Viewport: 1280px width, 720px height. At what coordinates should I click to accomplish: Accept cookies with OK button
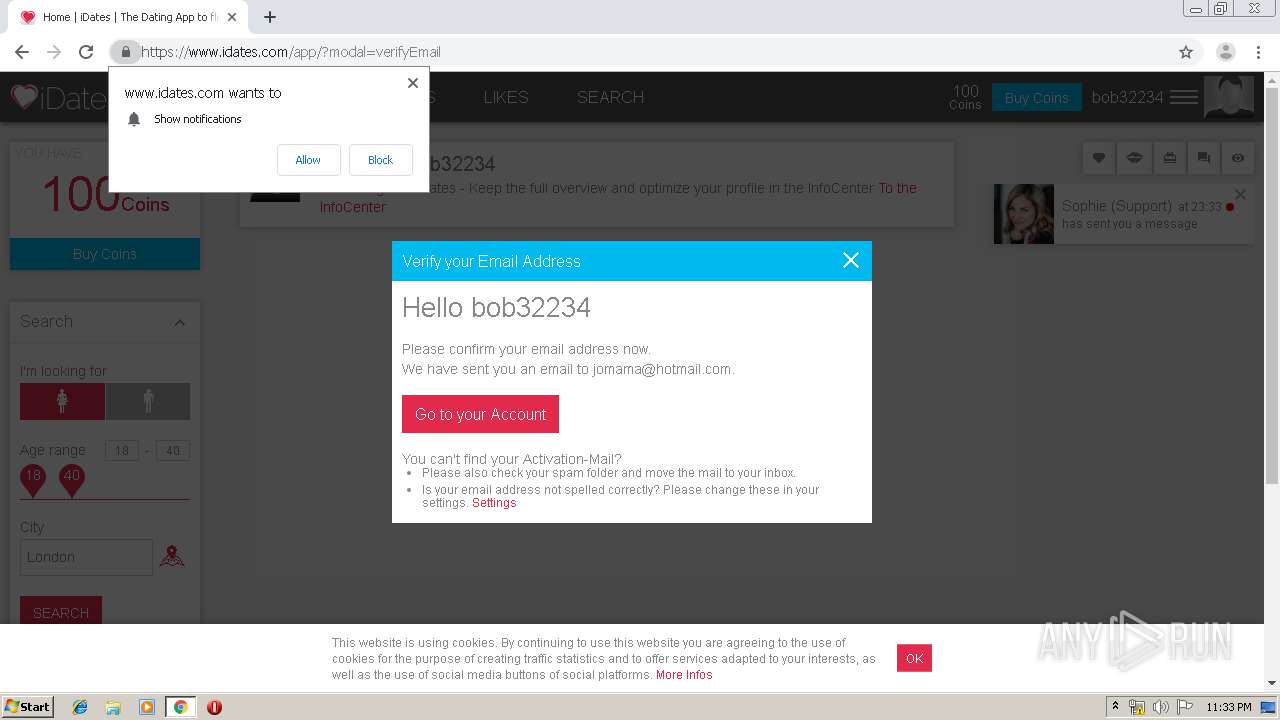coord(914,658)
